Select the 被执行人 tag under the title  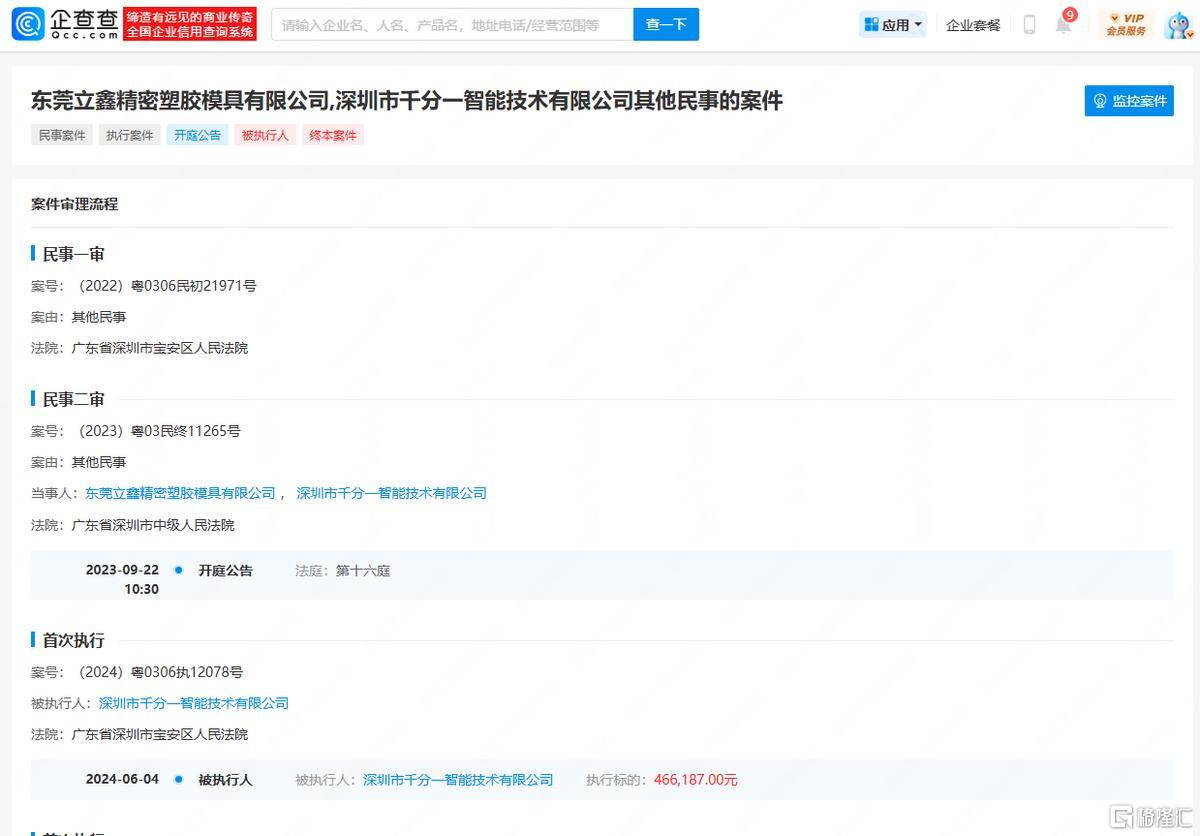(266, 135)
